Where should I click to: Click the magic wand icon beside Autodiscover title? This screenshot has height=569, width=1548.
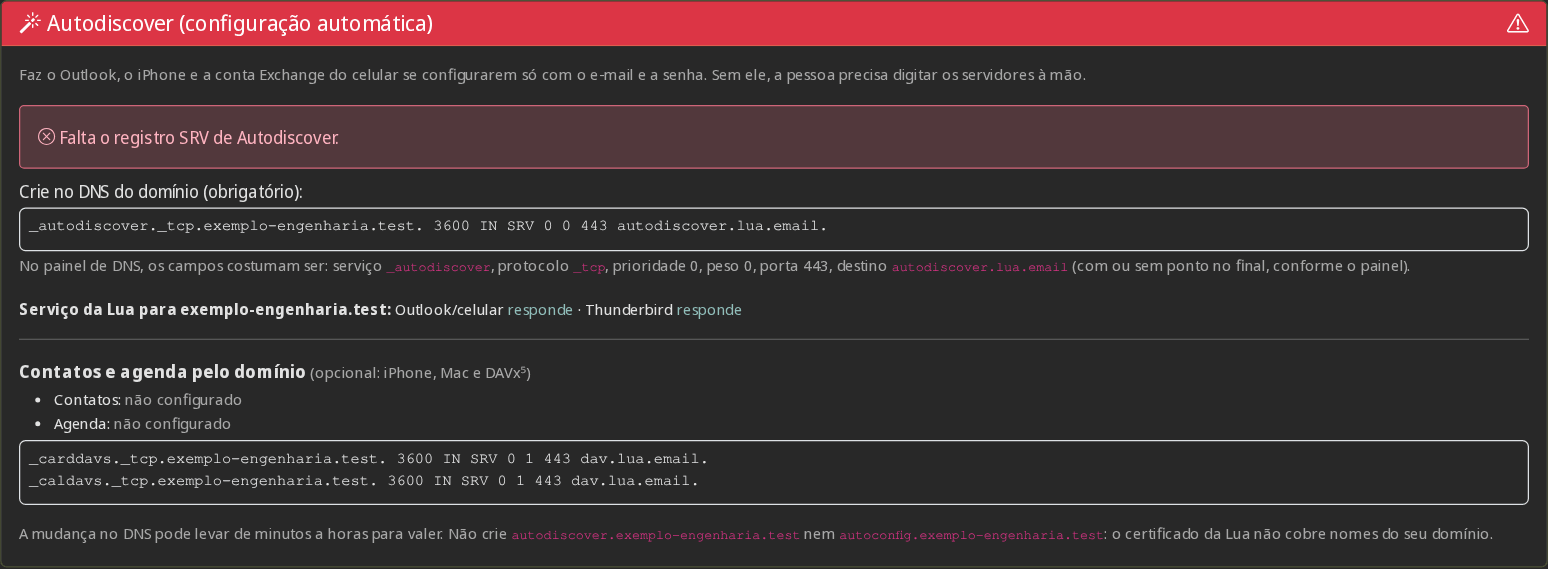coord(30,23)
